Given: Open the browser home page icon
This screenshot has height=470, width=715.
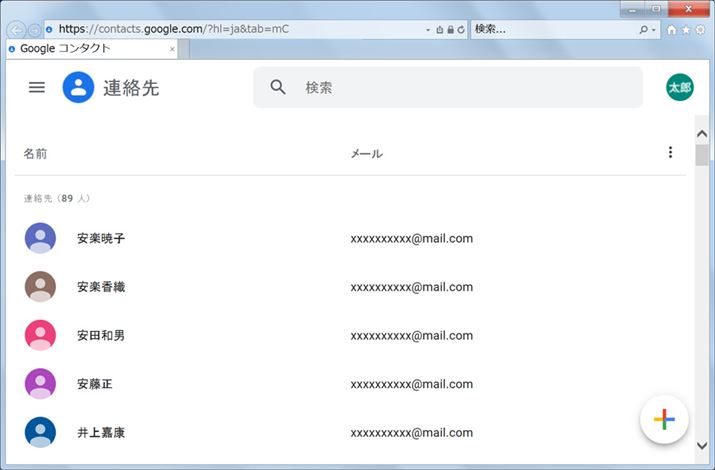Looking at the screenshot, I should tap(671, 30).
